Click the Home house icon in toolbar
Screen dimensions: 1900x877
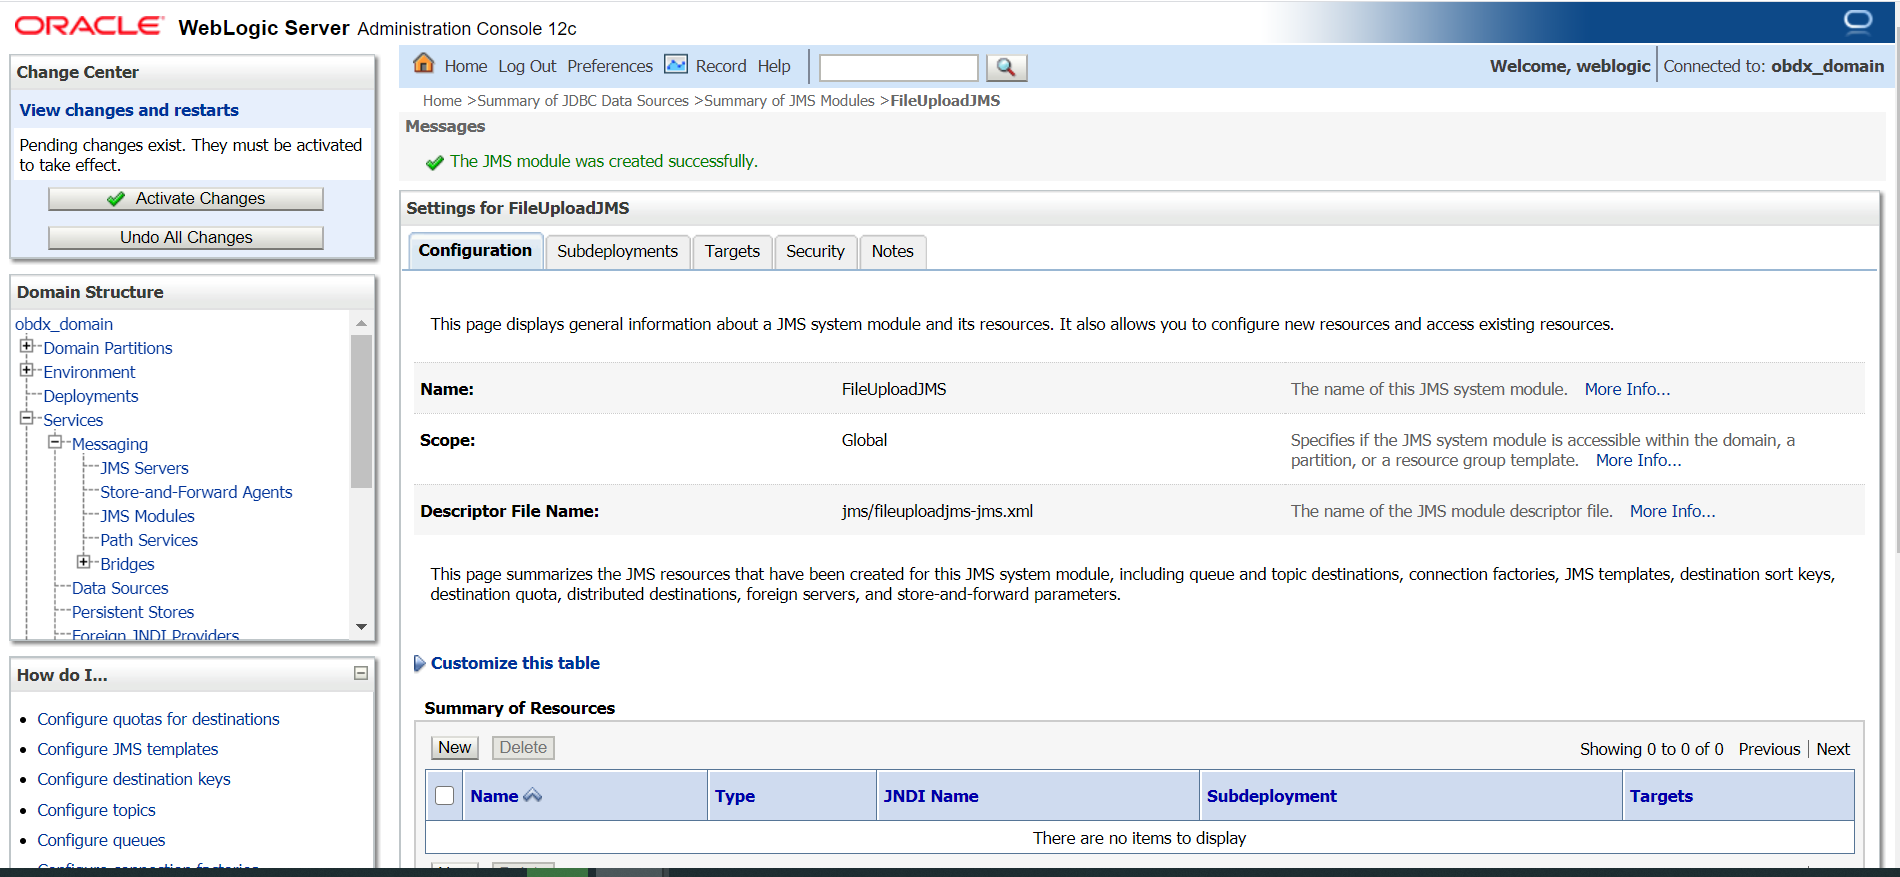coord(424,64)
